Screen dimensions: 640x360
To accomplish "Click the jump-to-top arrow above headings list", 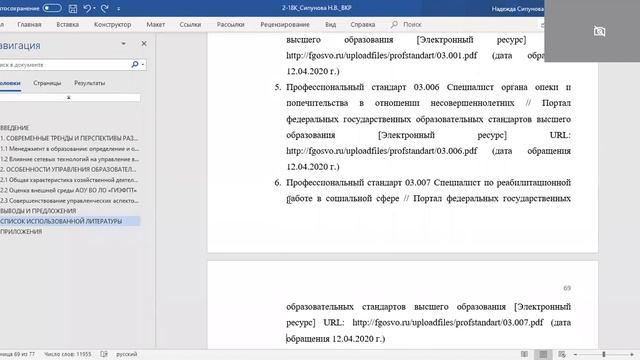I will (x=69, y=98).
